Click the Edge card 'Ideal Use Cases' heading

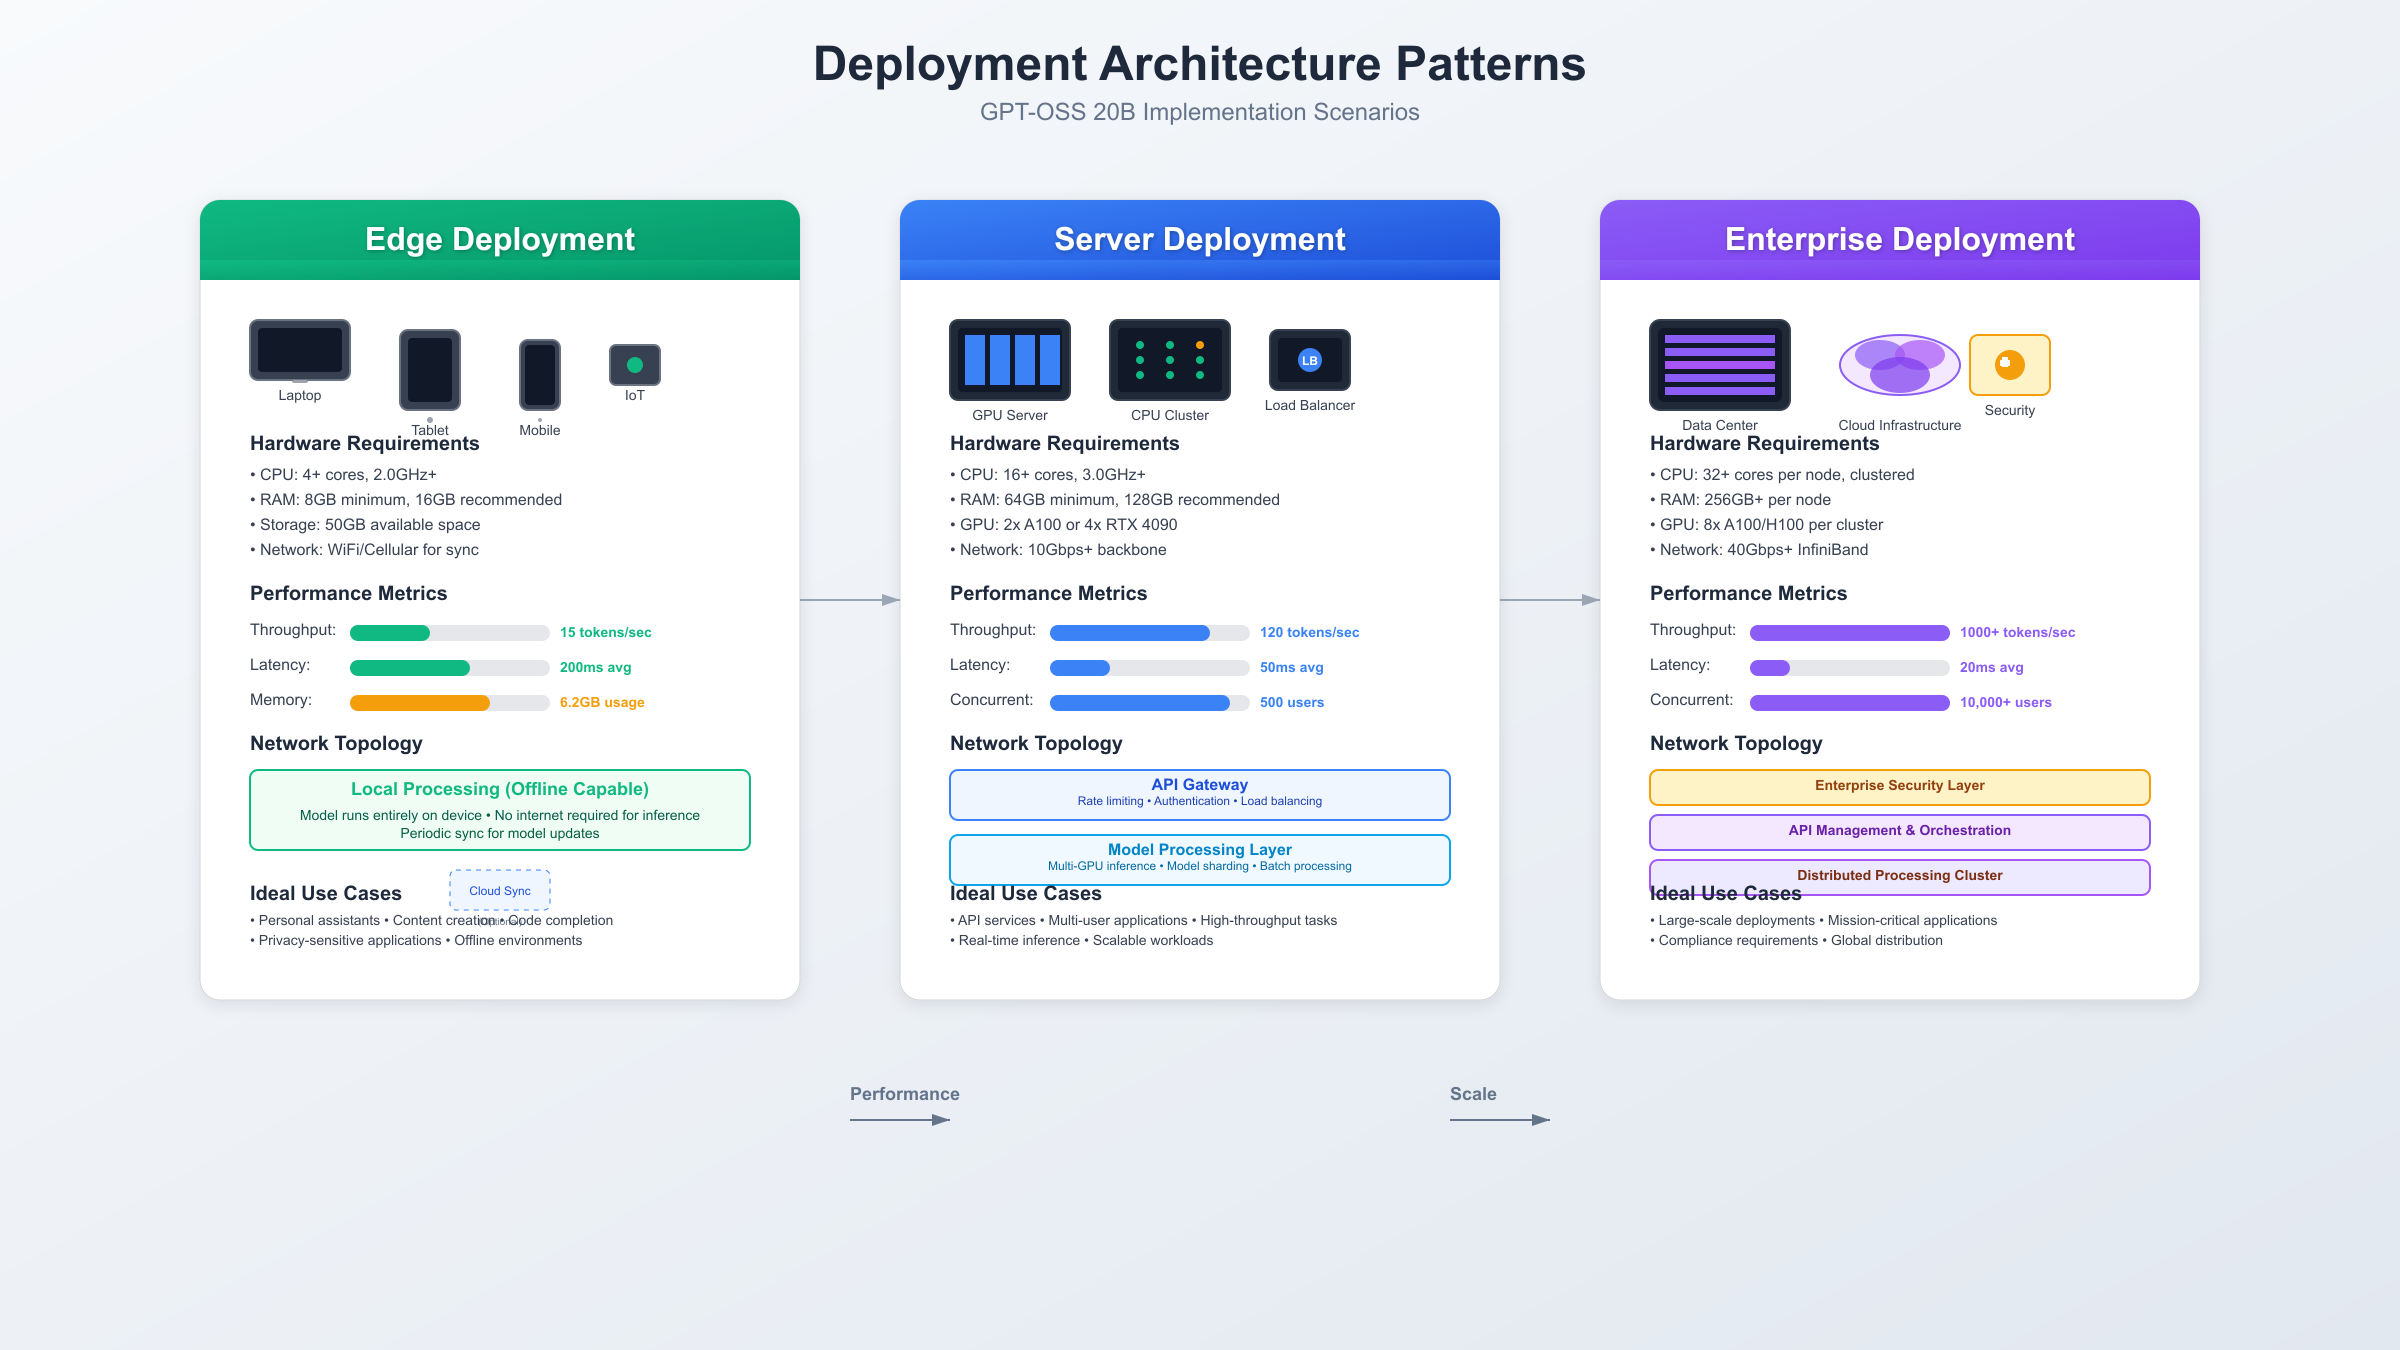click(326, 894)
